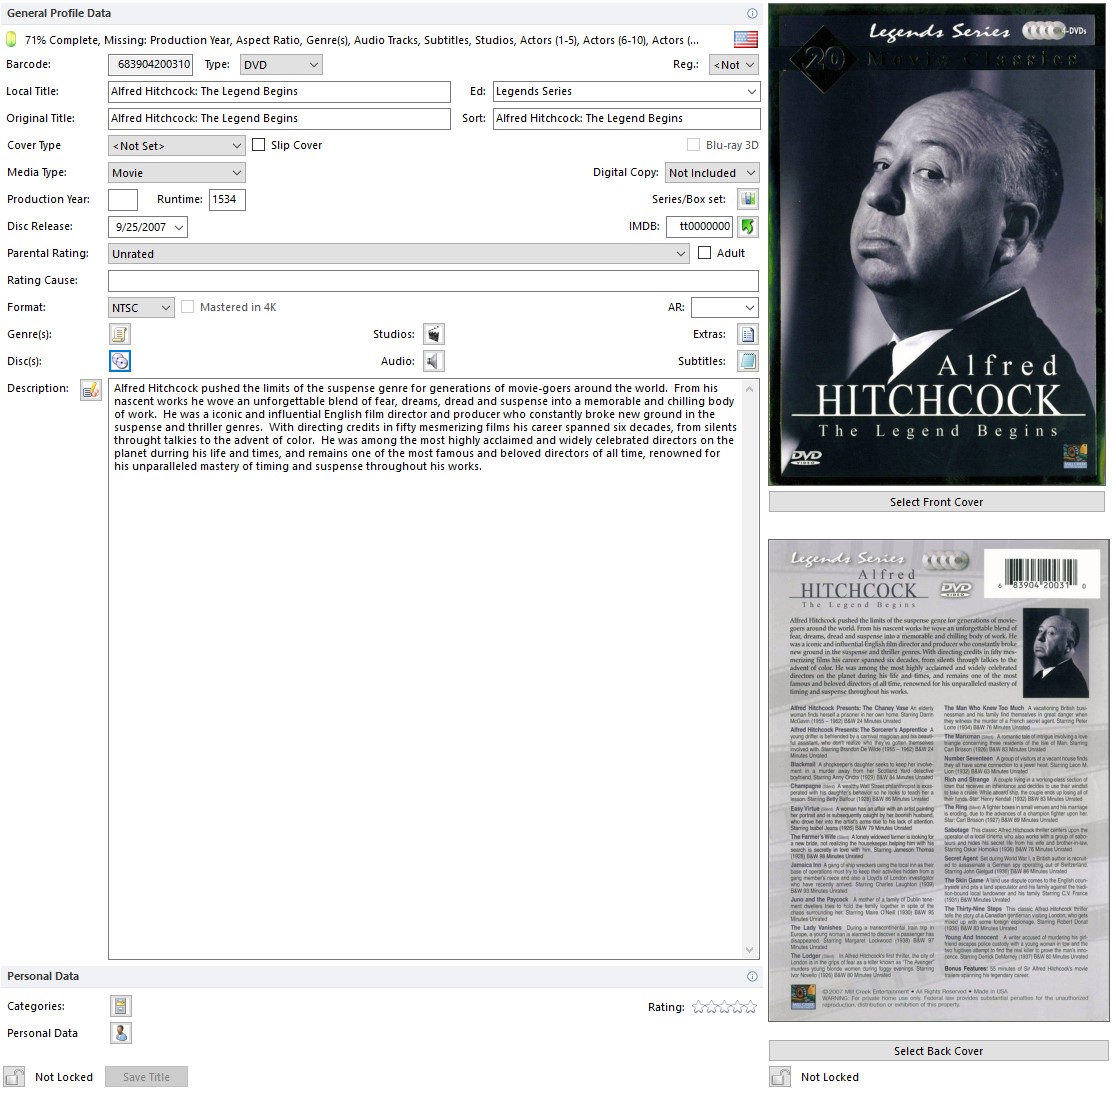Click the profile completeness indicator icon
This screenshot has width=1116, height=1093.
click(11, 39)
